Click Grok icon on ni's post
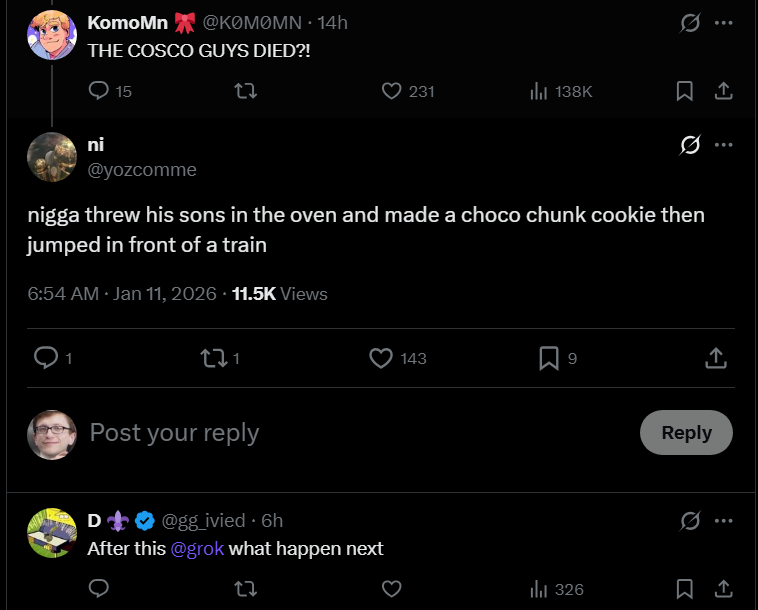 pyautogui.click(x=690, y=145)
